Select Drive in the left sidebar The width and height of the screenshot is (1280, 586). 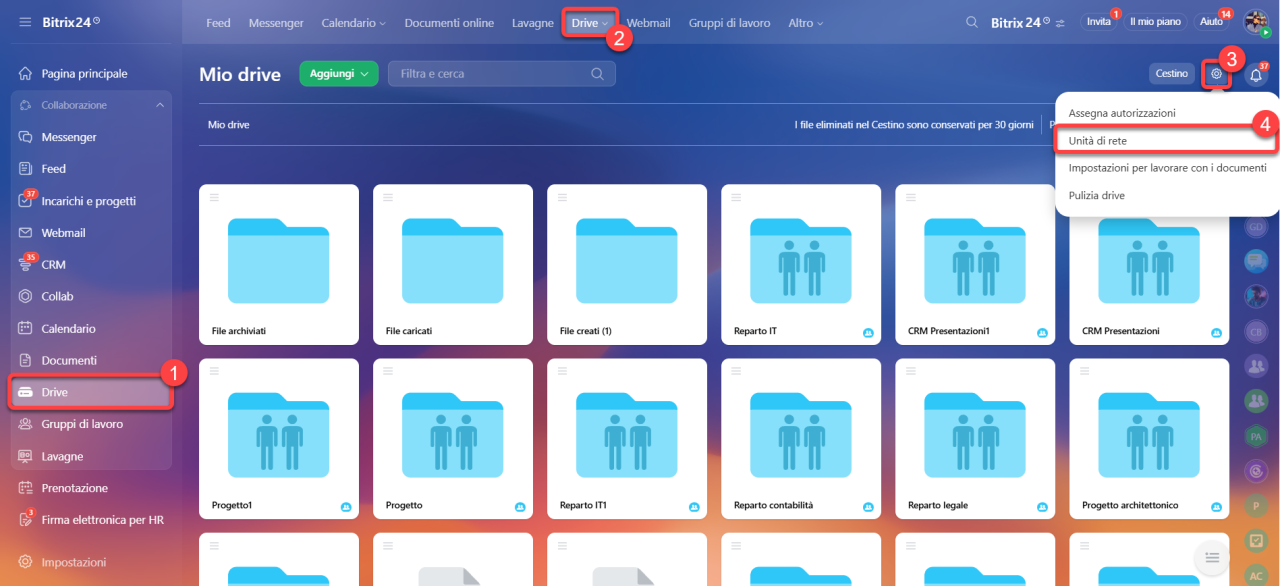click(x=91, y=392)
